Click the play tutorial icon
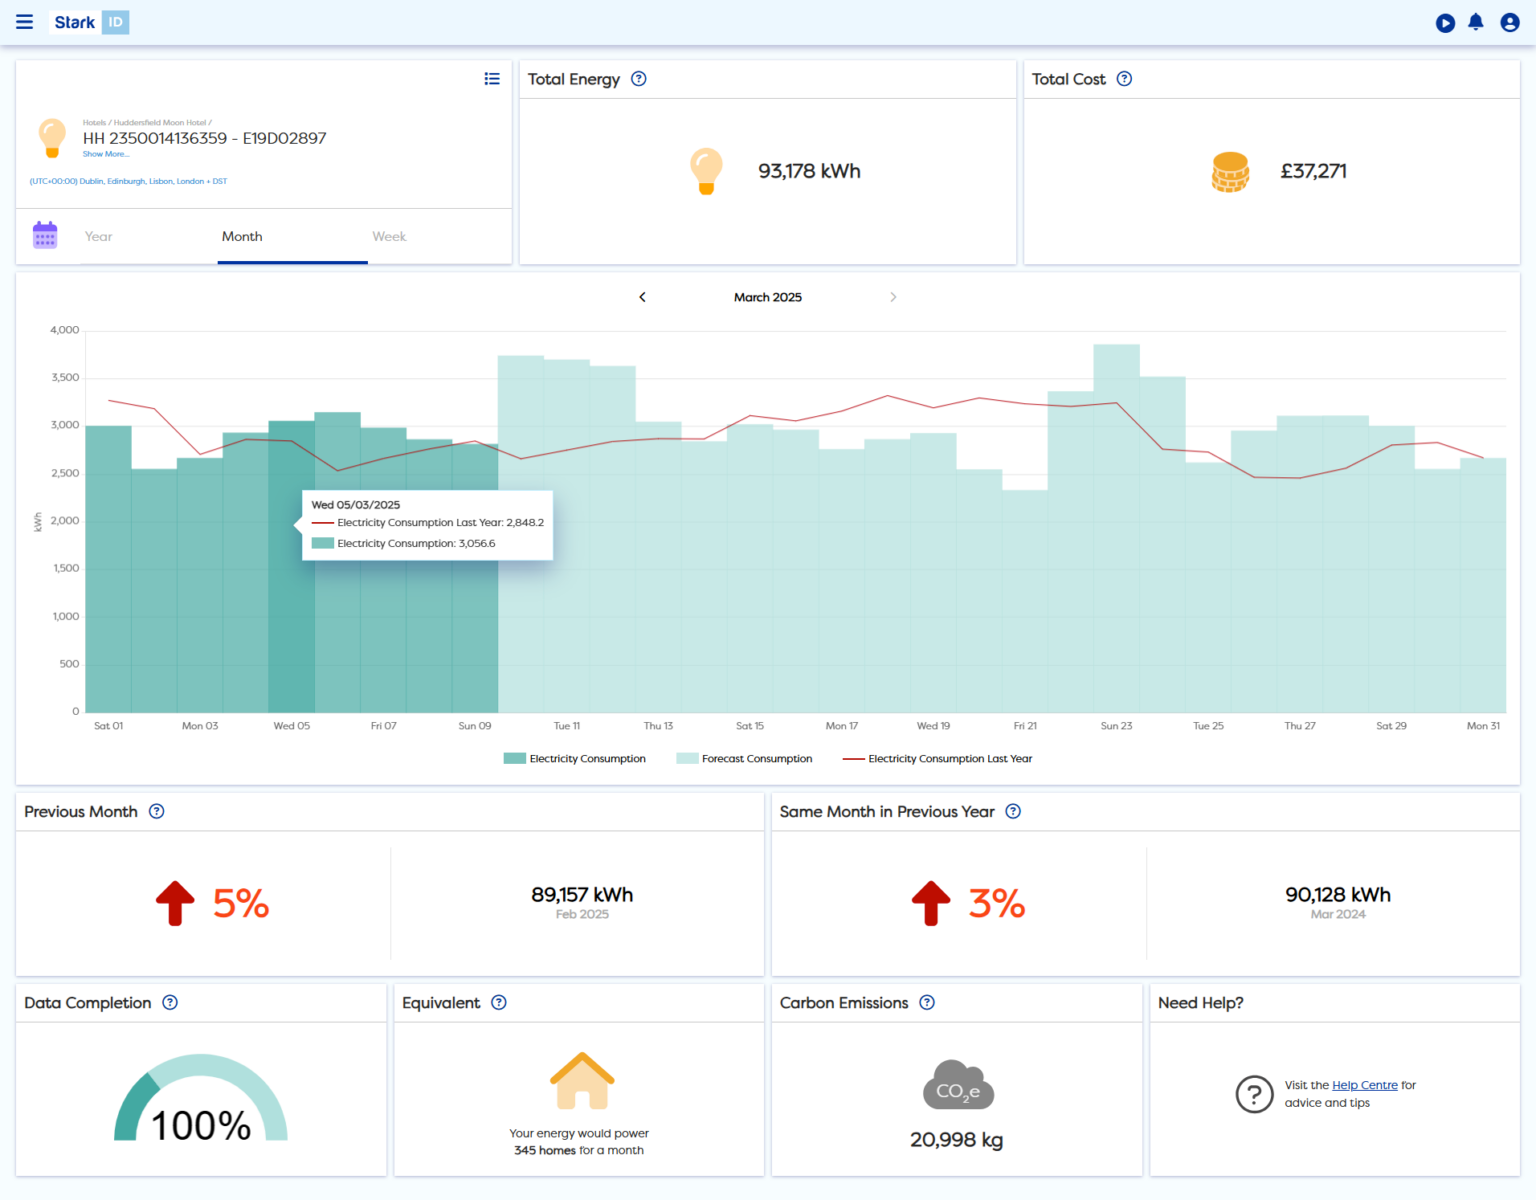1536x1200 pixels. (x=1445, y=22)
